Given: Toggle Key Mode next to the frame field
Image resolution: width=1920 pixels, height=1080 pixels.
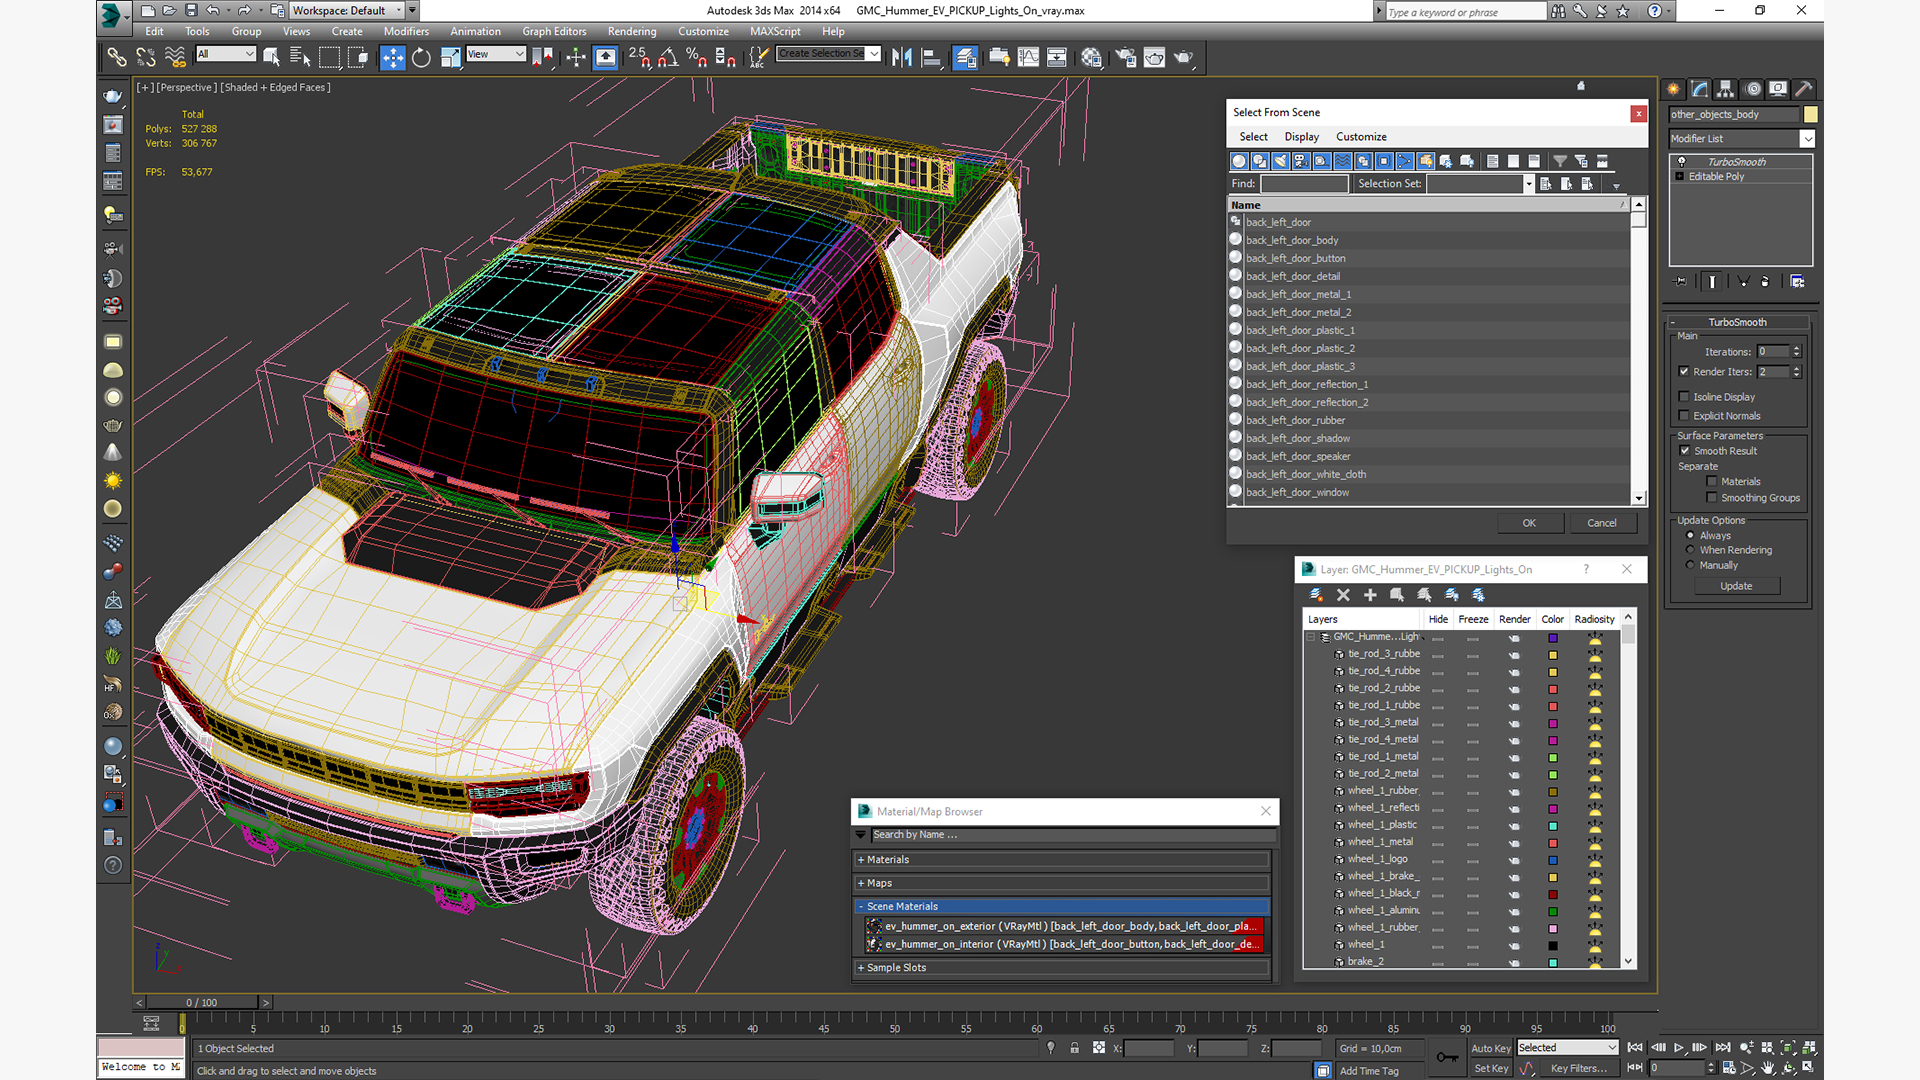Looking at the screenshot, I should (x=1635, y=1068).
